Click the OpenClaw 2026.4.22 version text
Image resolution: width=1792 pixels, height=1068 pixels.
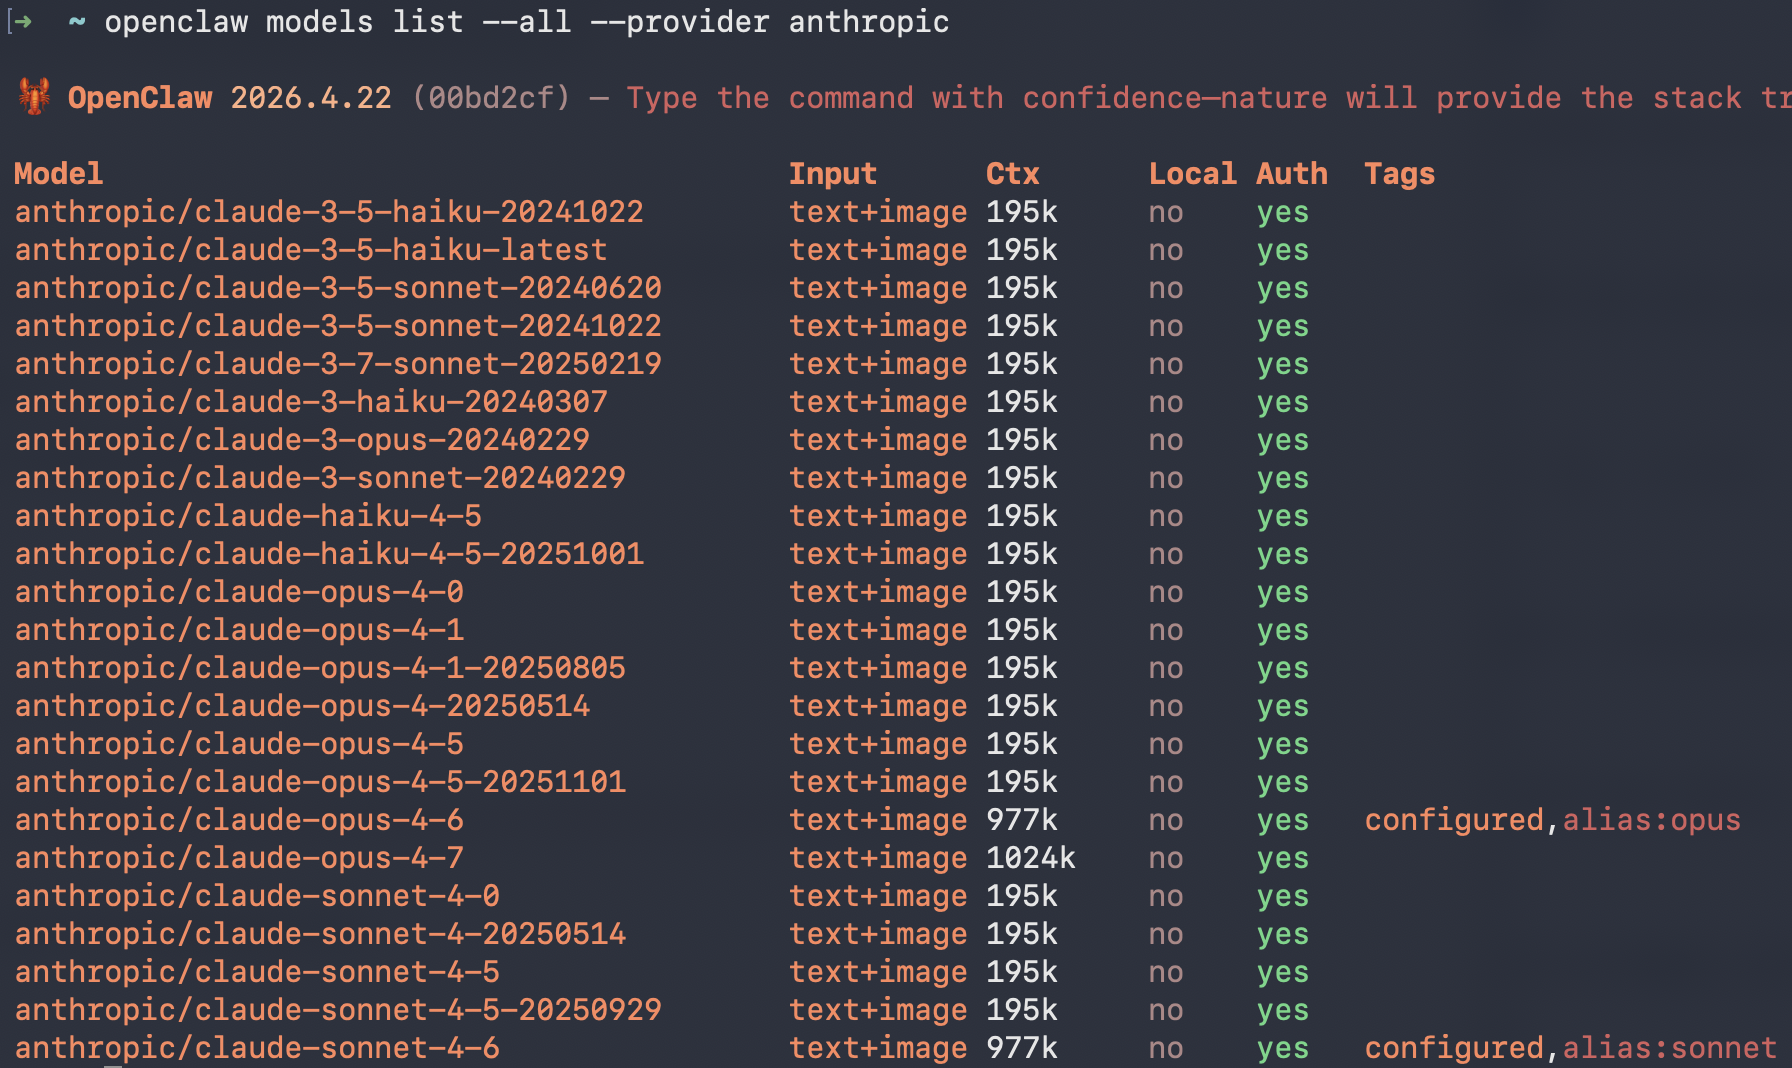click(229, 98)
